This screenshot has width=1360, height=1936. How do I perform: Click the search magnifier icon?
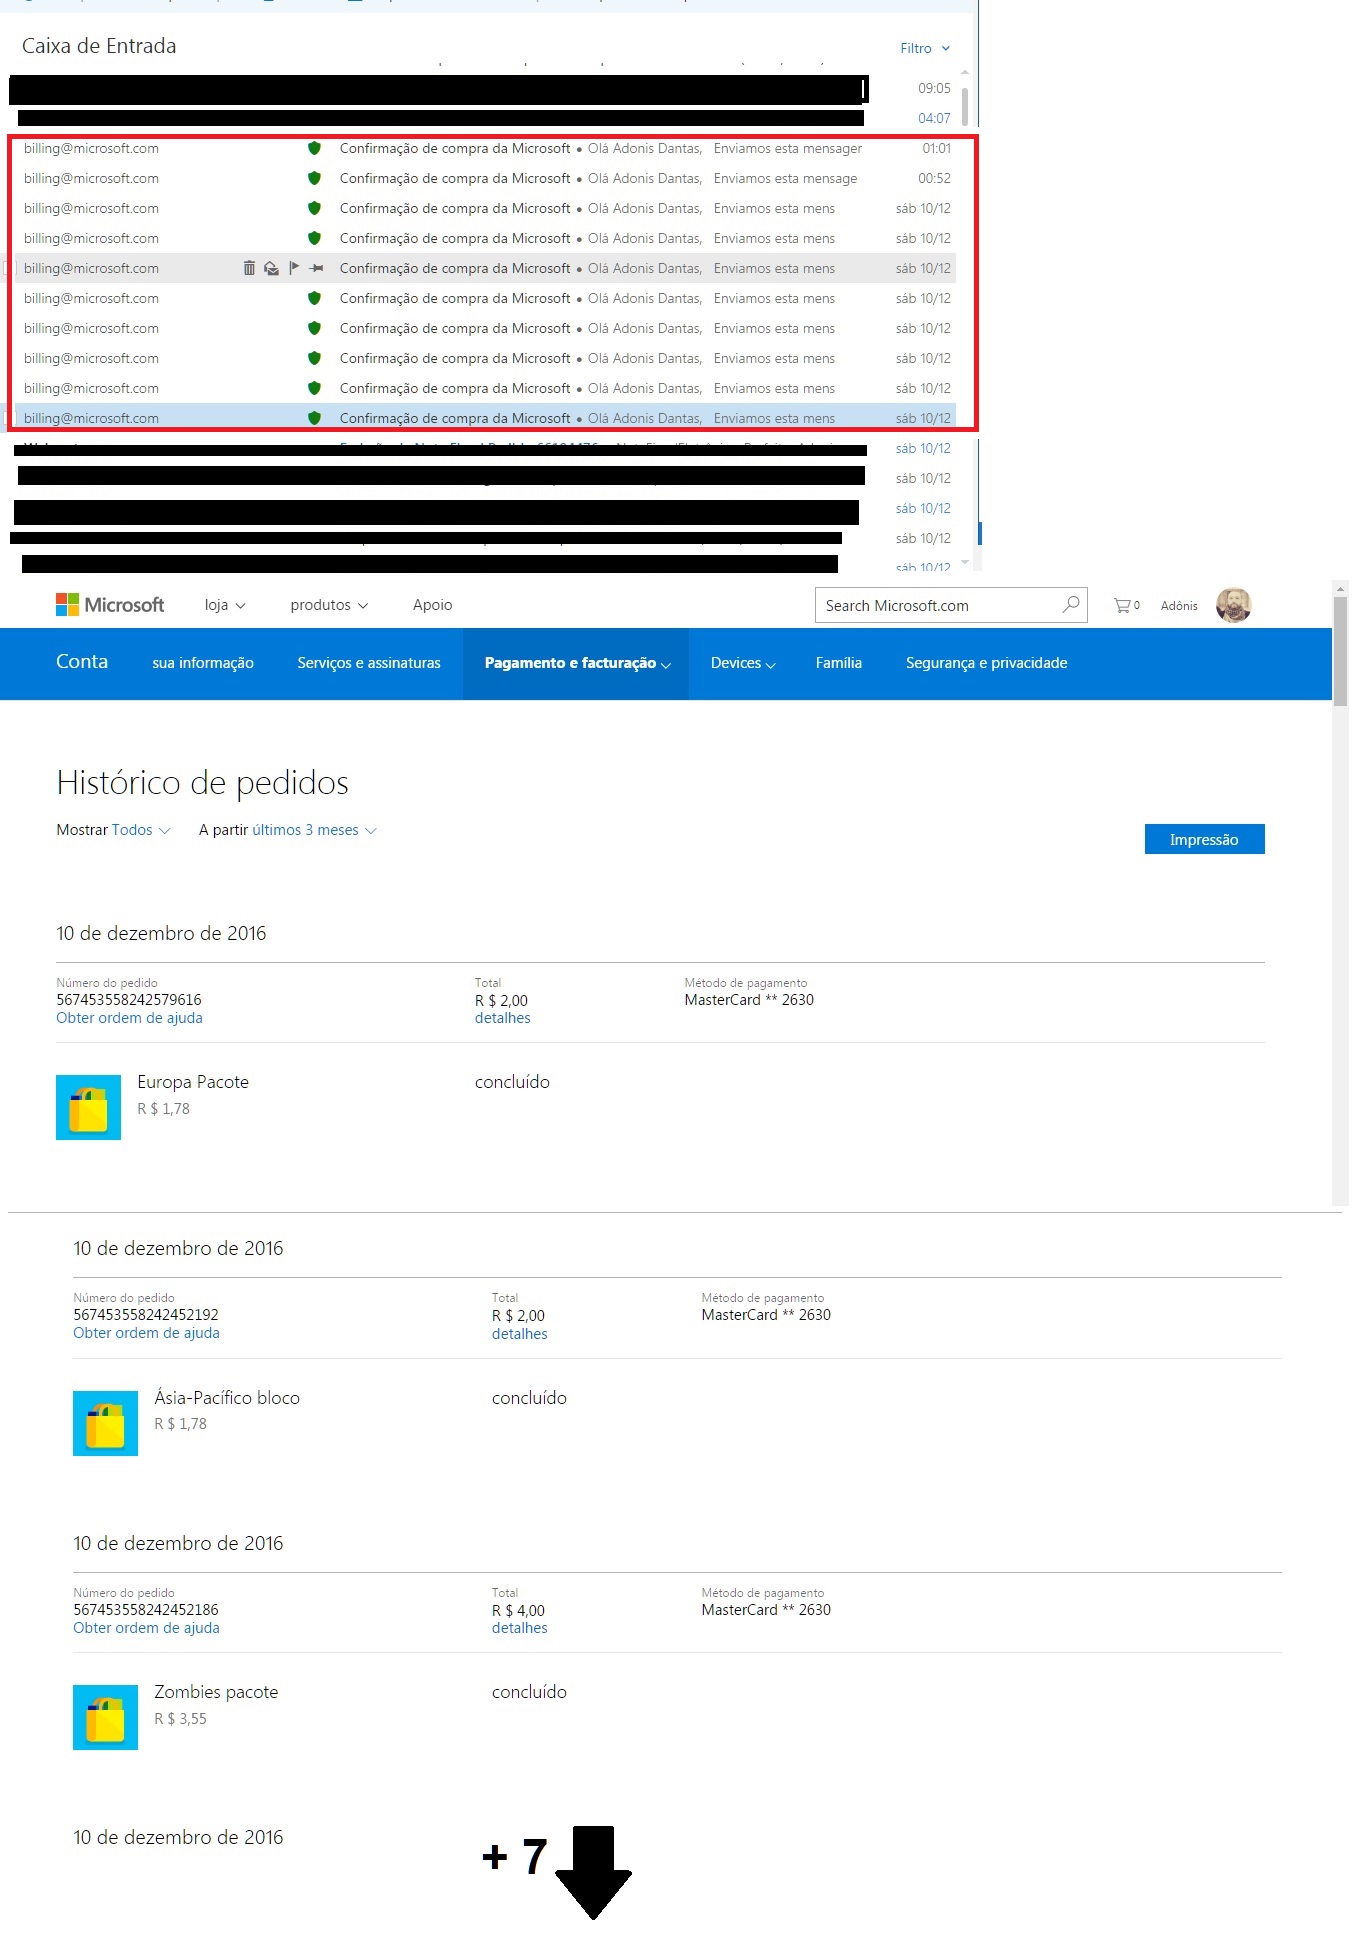coord(1071,604)
